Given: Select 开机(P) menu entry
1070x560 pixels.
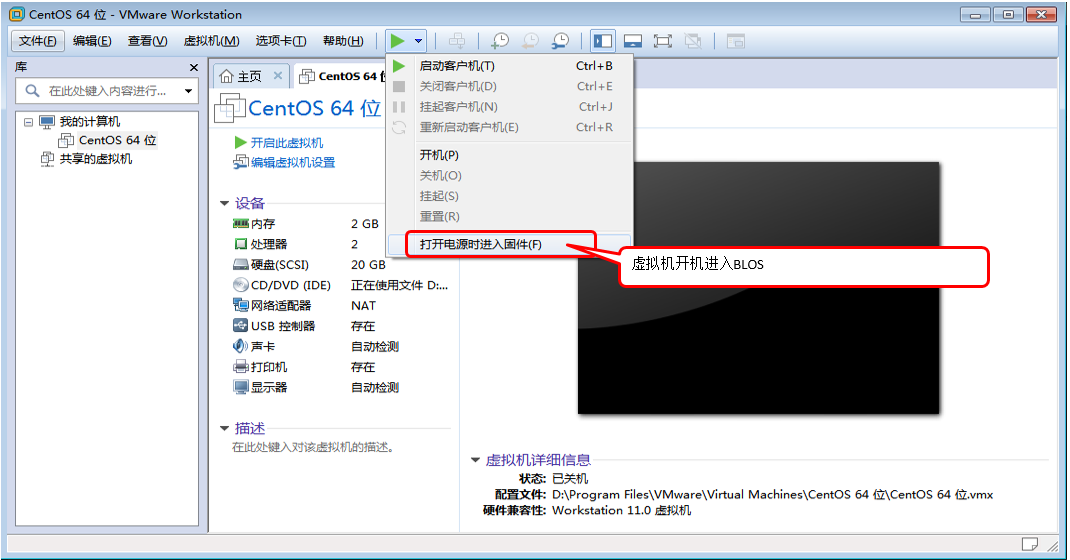Looking at the screenshot, I should click(510, 156).
